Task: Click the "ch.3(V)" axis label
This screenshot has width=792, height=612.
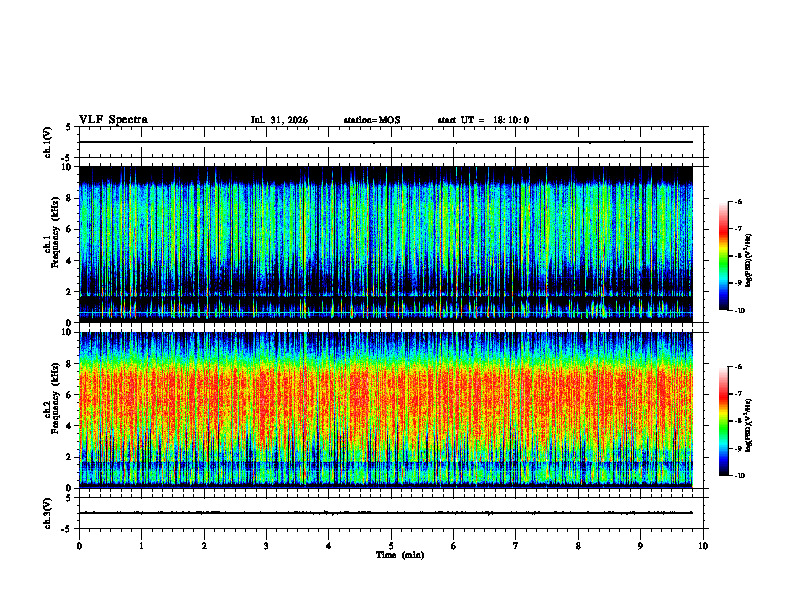Action: click(47, 513)
